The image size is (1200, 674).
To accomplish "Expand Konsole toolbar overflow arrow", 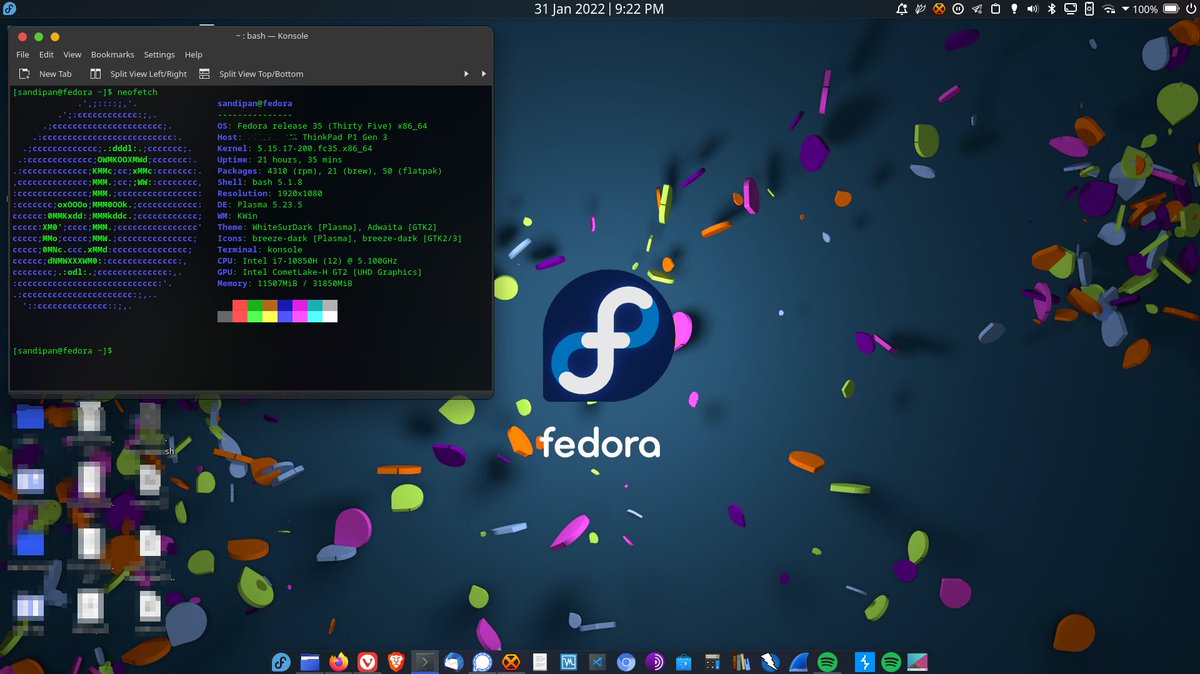I will pyautogui.click(x=484, y=74).
